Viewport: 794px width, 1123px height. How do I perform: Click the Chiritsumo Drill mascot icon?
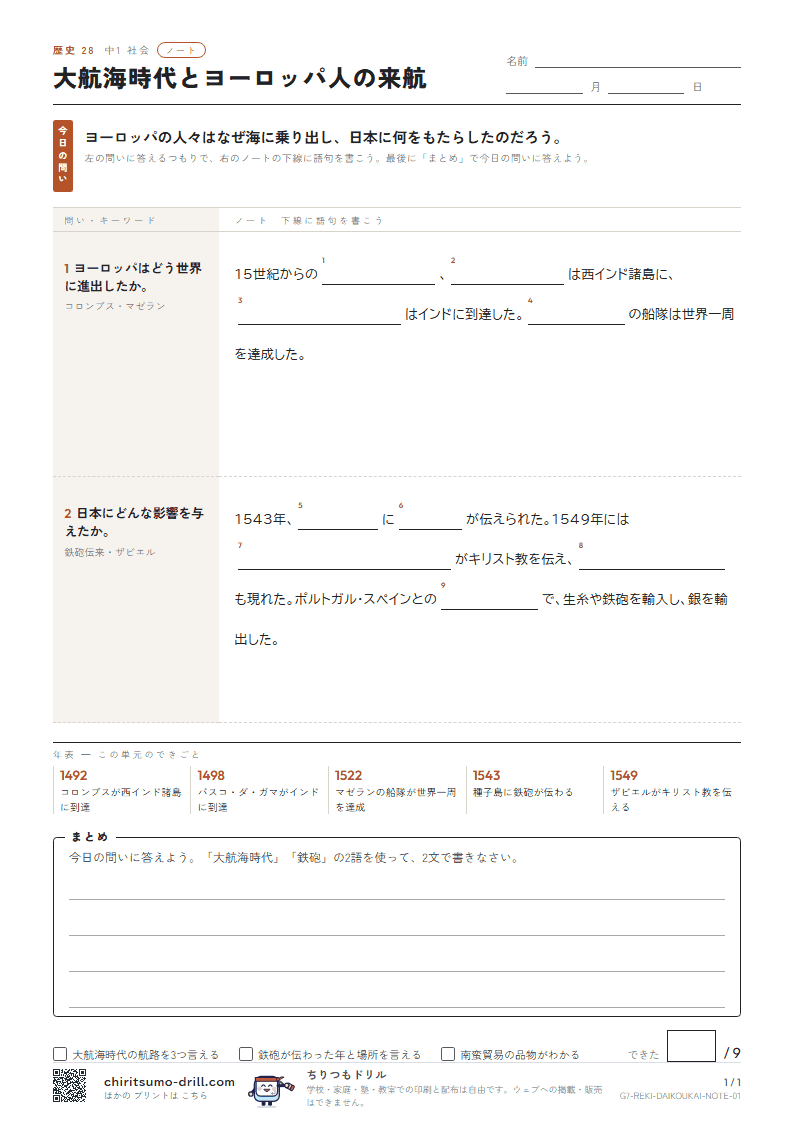click(x=271, y=1089)
